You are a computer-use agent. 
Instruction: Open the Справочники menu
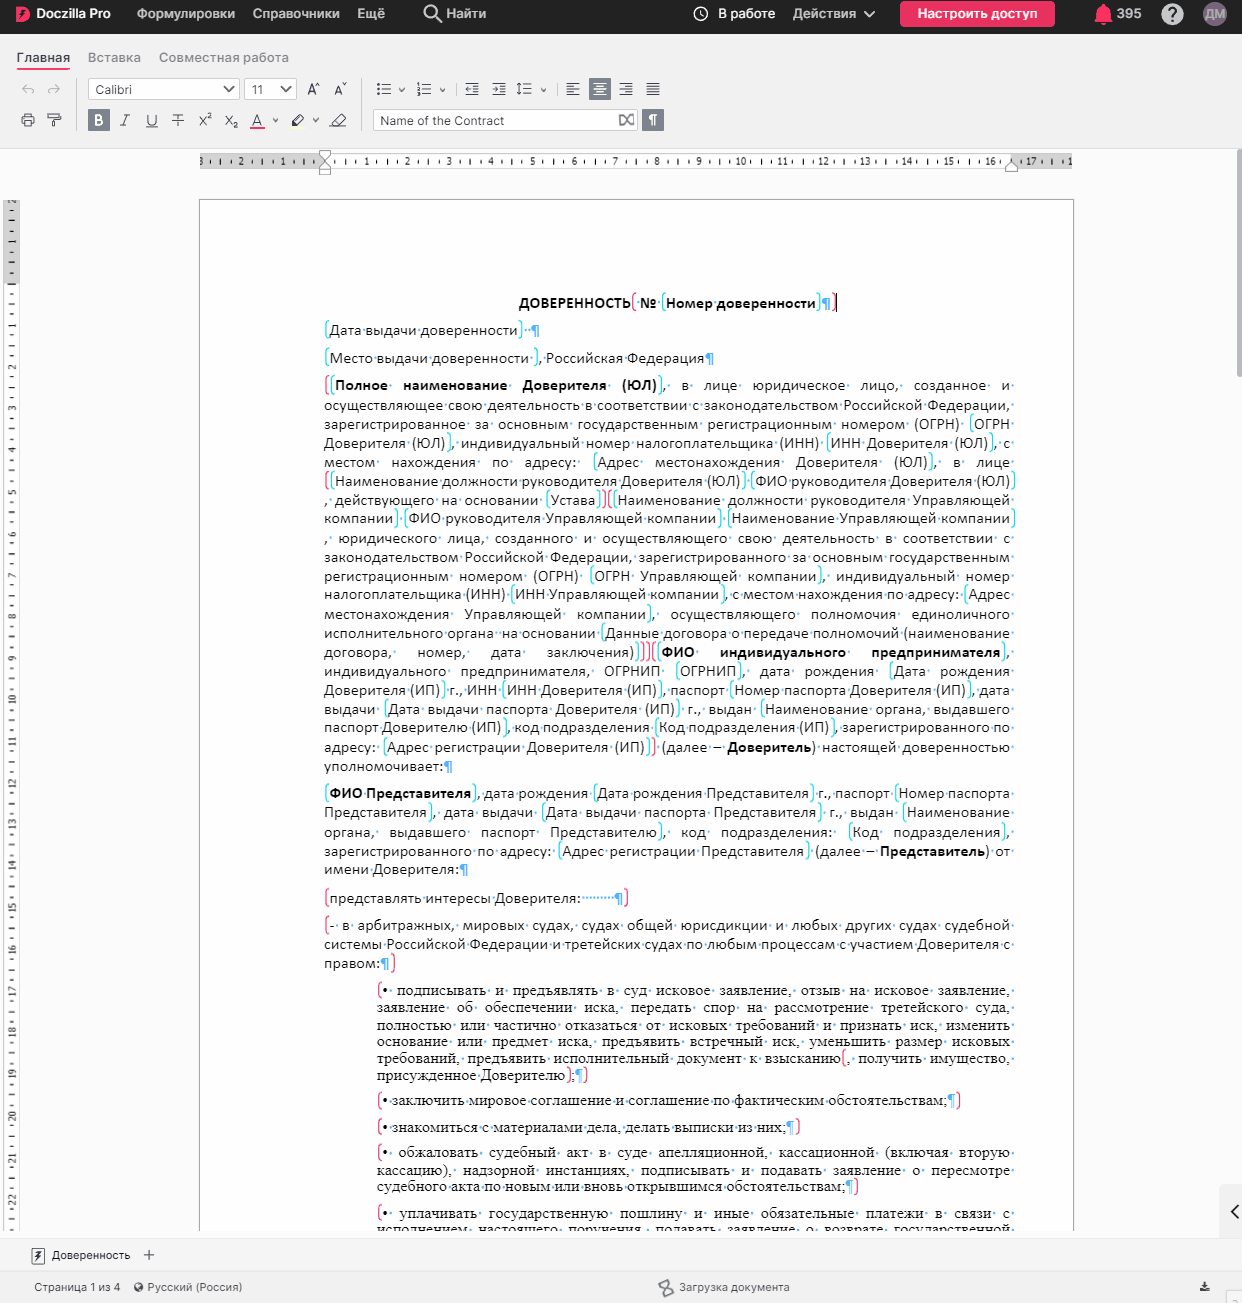[x=296, y=14]
